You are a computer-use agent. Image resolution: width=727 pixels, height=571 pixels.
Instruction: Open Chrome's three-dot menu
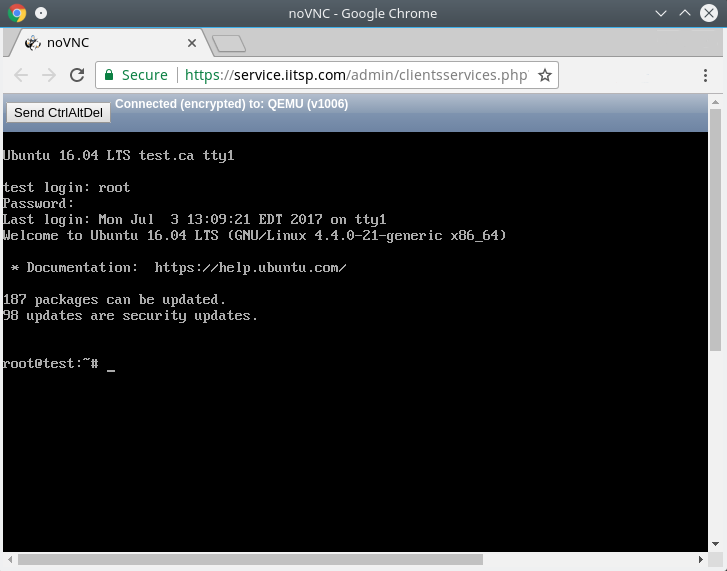point(705,75)
